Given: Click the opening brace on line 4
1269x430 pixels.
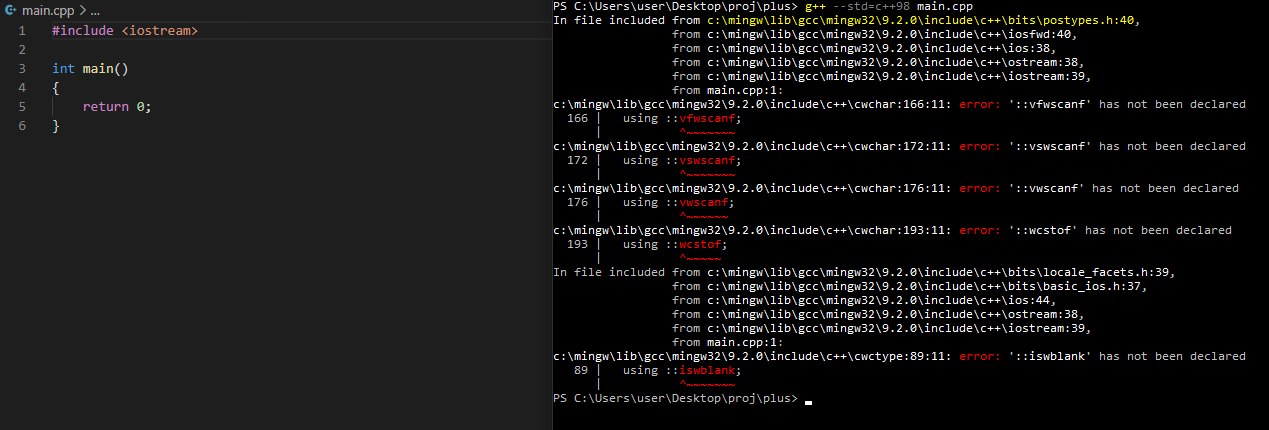Looking at the screenshot, I should [x=56, y=88].
